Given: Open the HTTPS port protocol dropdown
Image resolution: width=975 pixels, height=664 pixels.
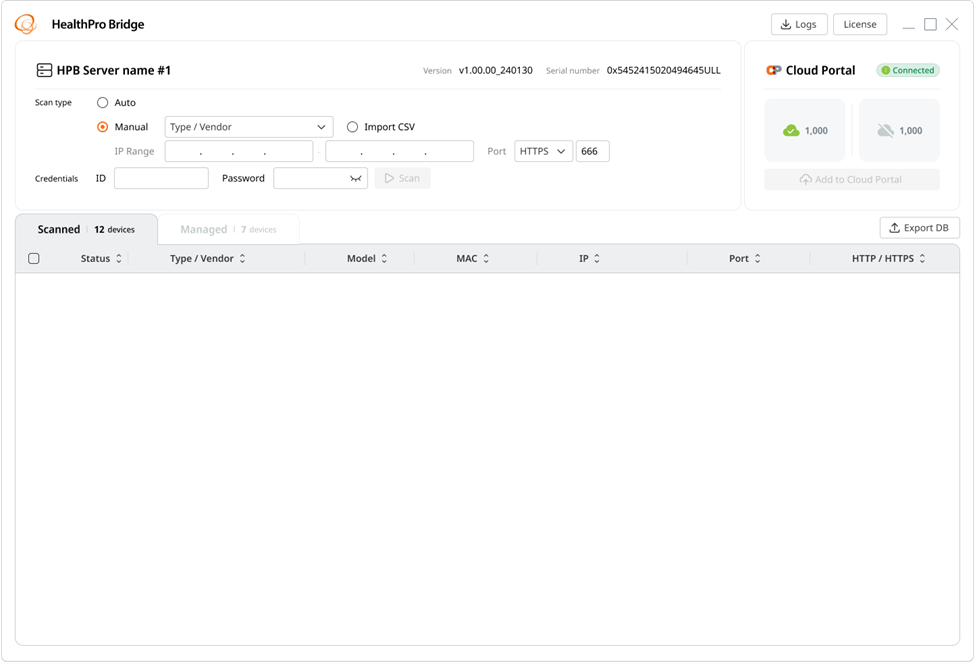Looking at the screenshot, I should coord(543,151).
